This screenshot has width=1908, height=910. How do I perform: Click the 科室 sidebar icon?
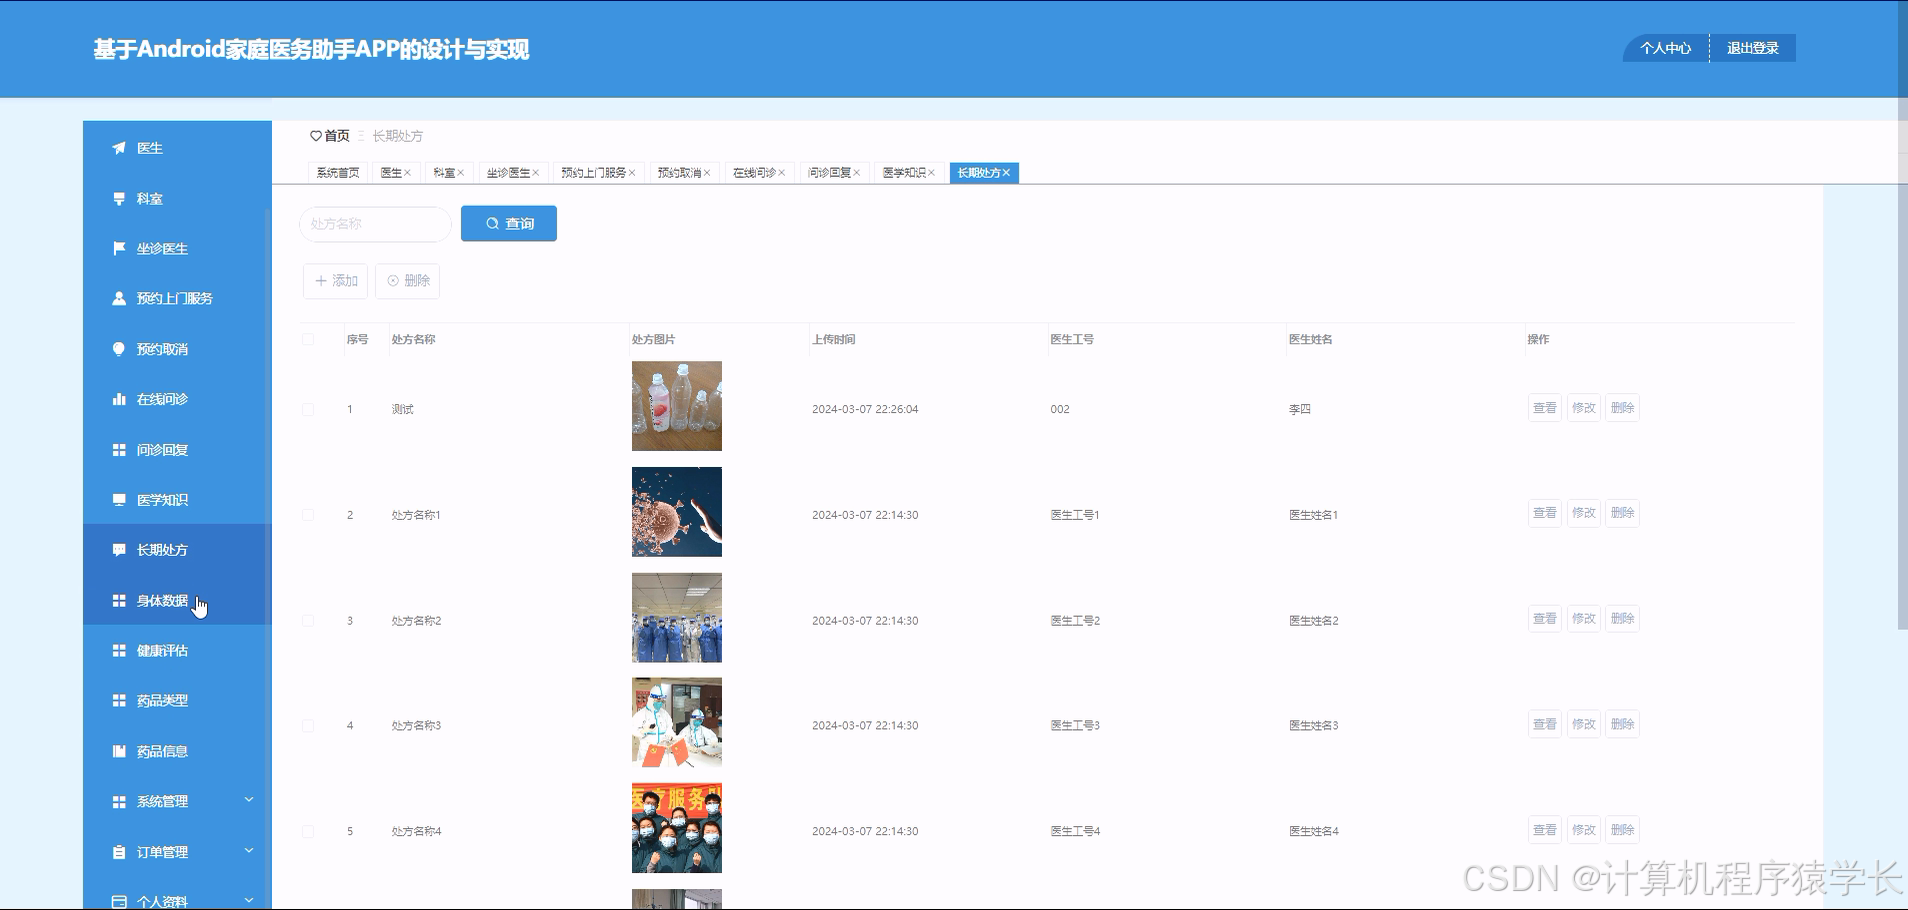click(119, 198)
